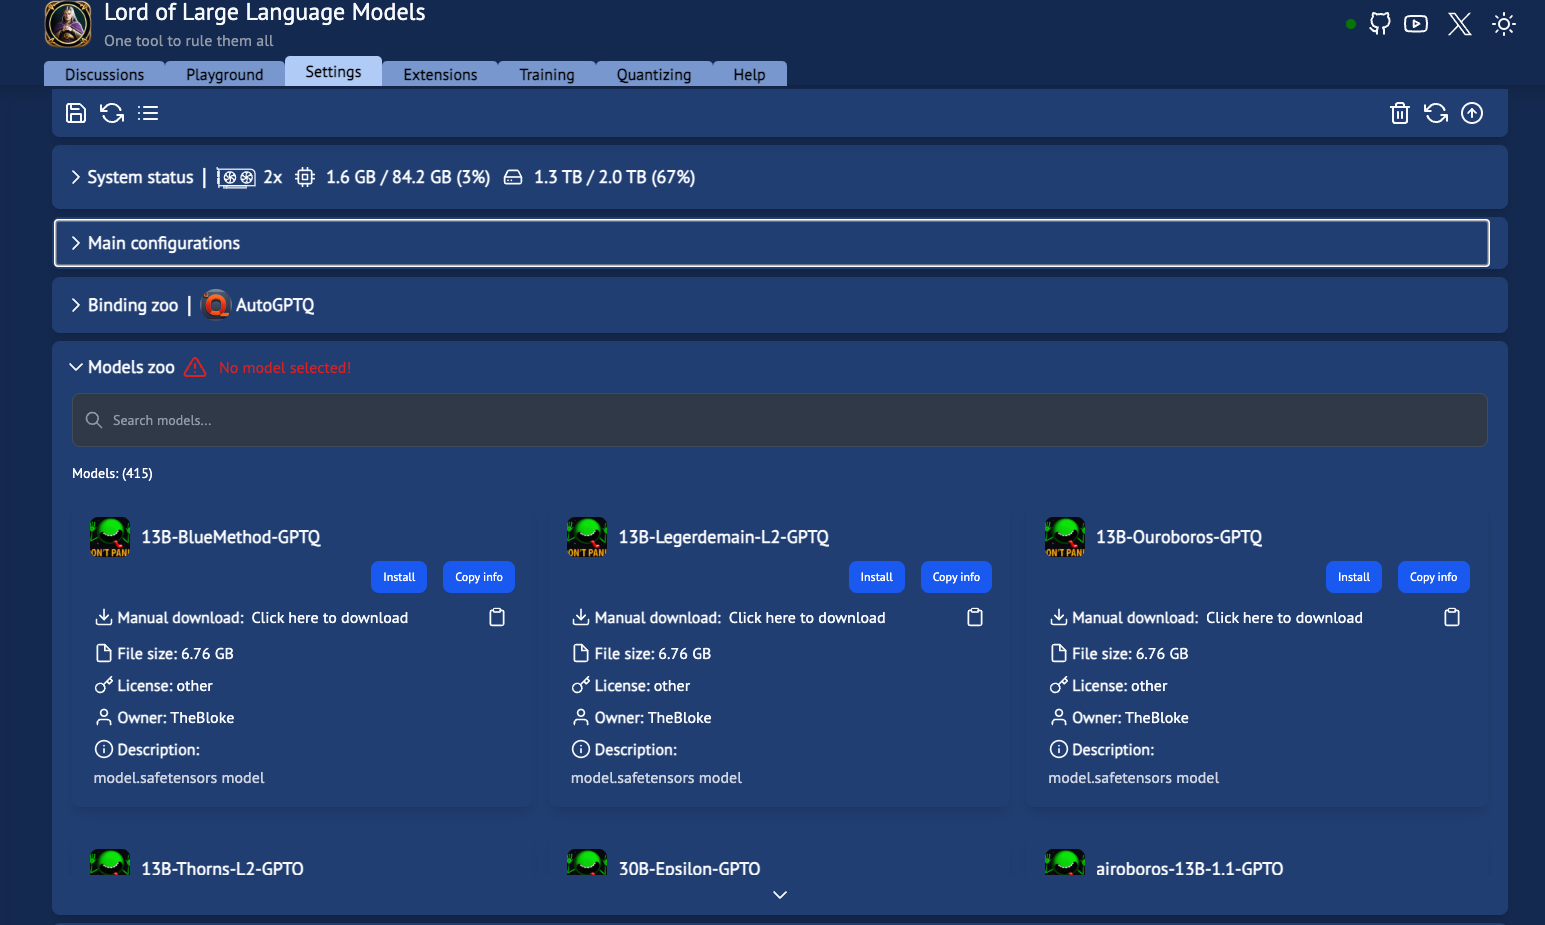Open the Quantizing tab
This screenshot has width=1545, height=925.
654,73
